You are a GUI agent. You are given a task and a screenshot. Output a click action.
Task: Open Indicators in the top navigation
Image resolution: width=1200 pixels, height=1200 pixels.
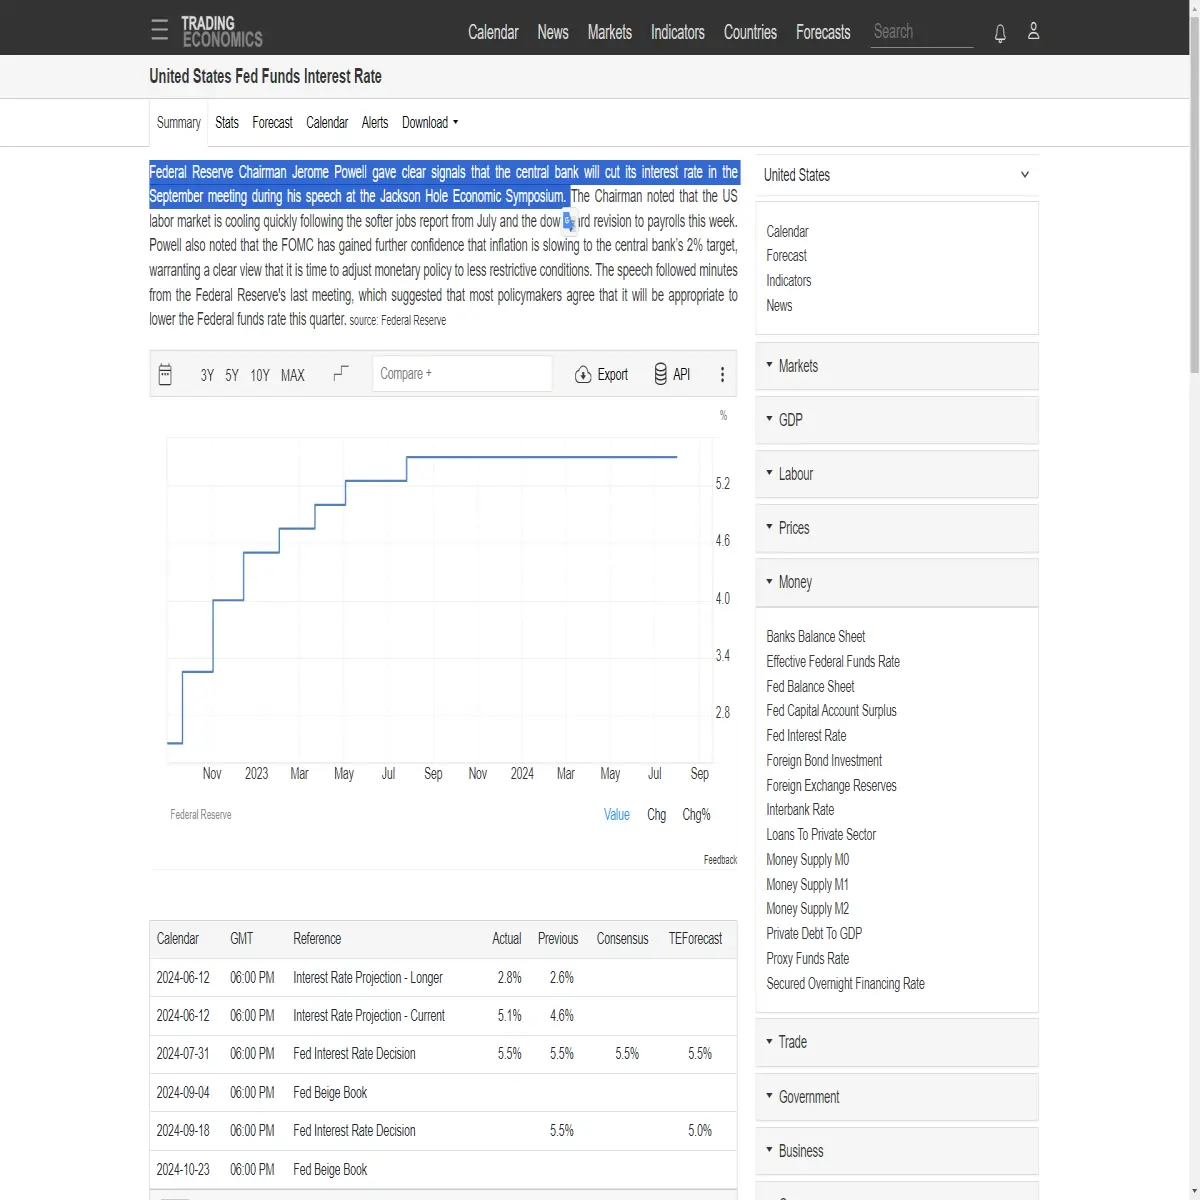(678, 32)
